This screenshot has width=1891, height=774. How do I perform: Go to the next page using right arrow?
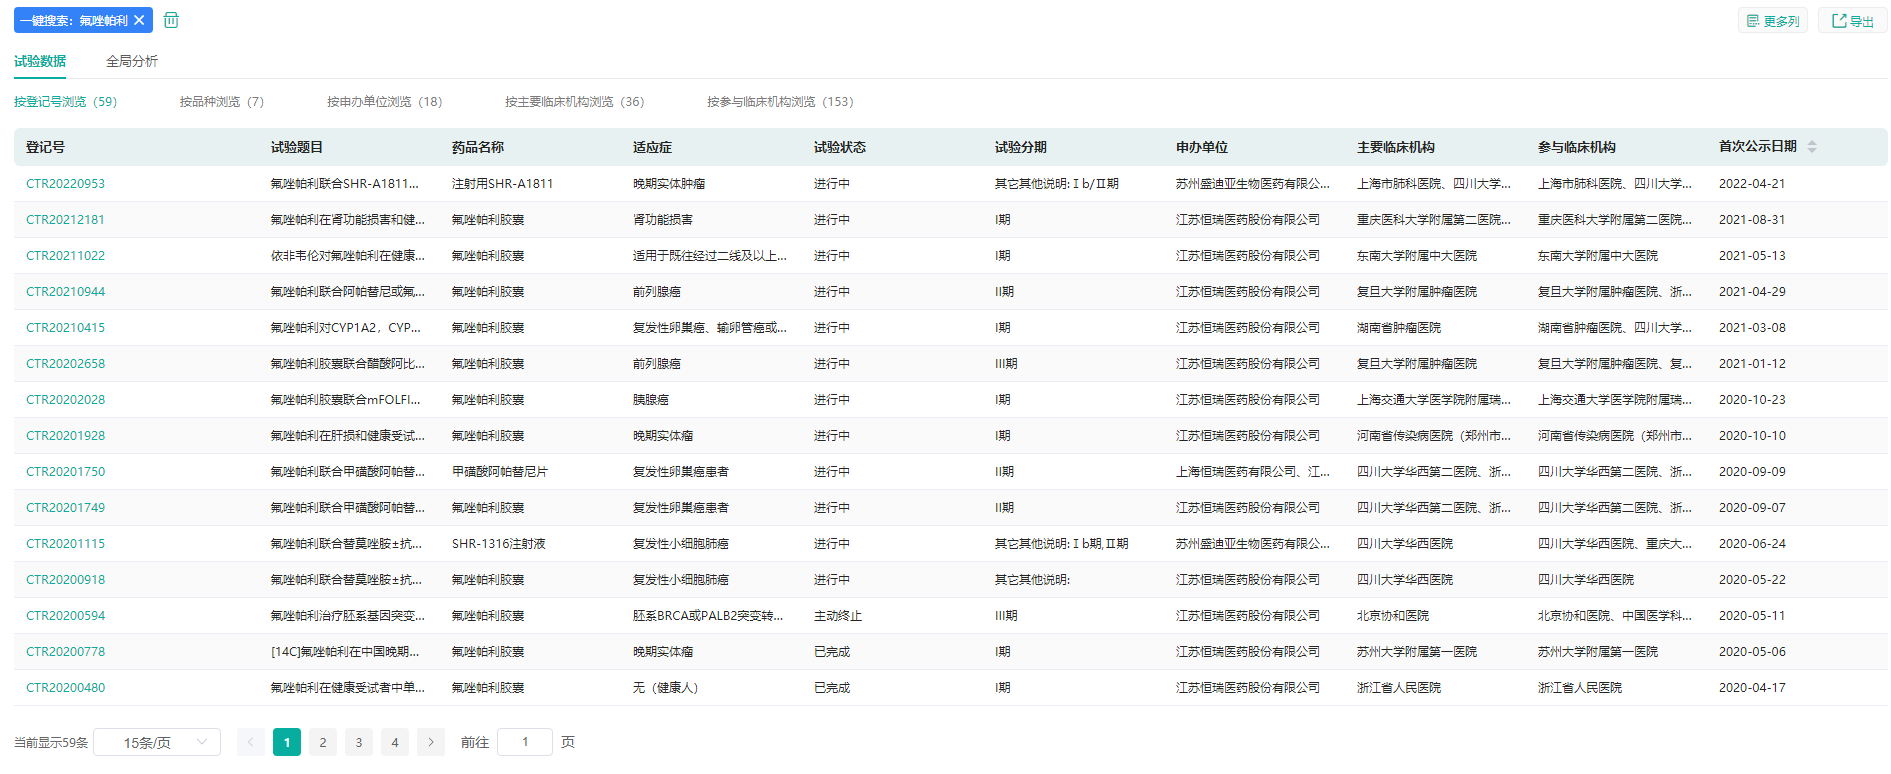[431, 742]
